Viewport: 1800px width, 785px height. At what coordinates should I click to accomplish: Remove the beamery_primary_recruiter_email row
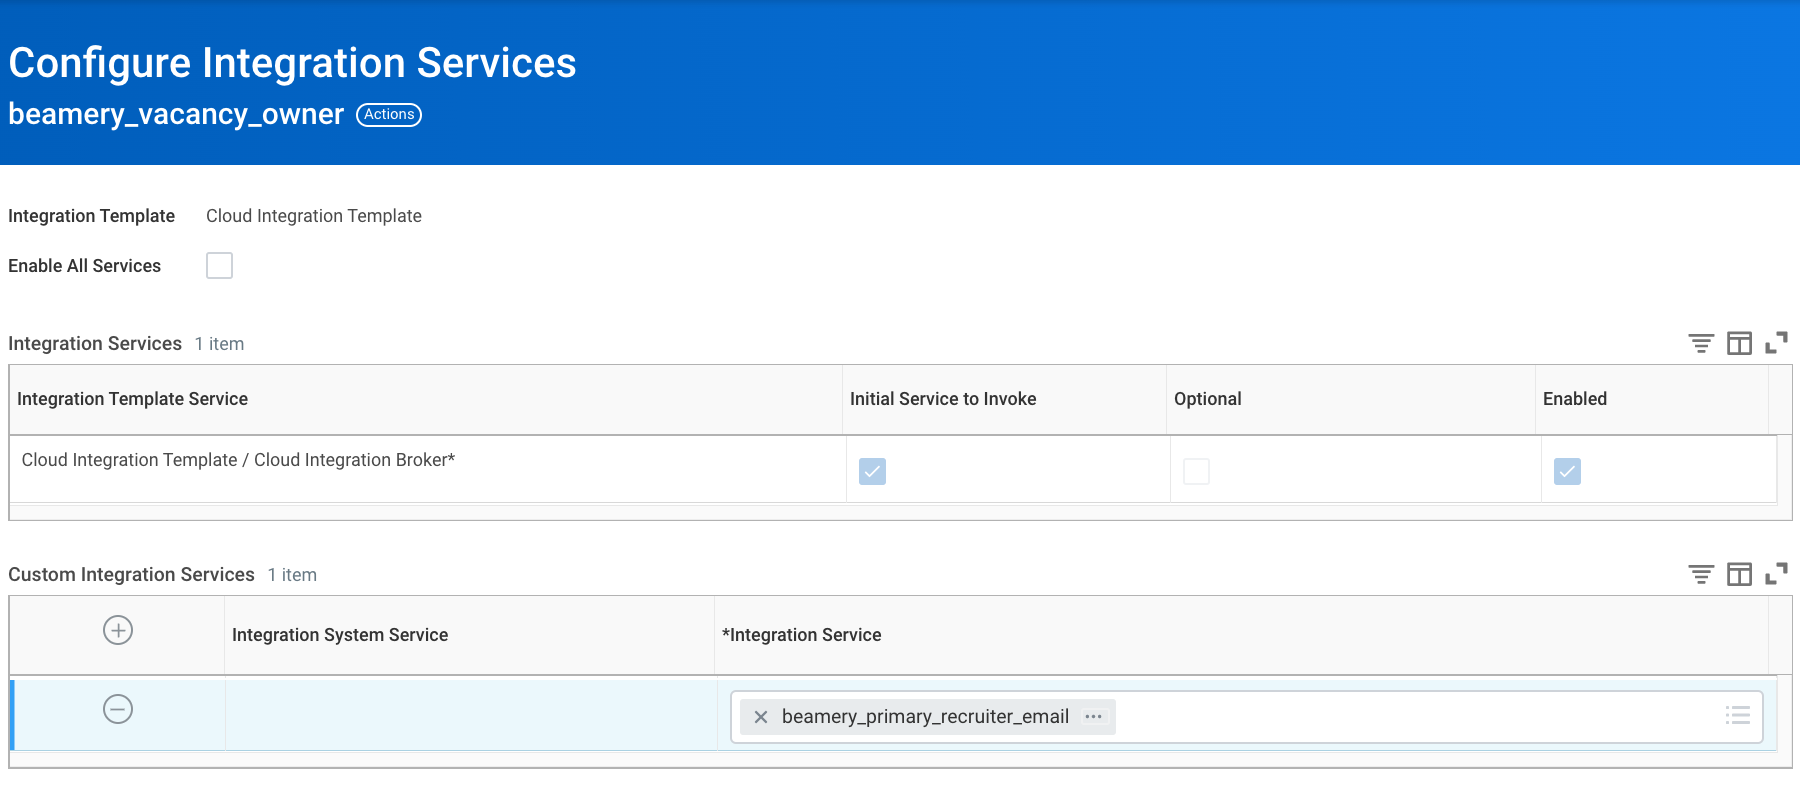point(118,709)
